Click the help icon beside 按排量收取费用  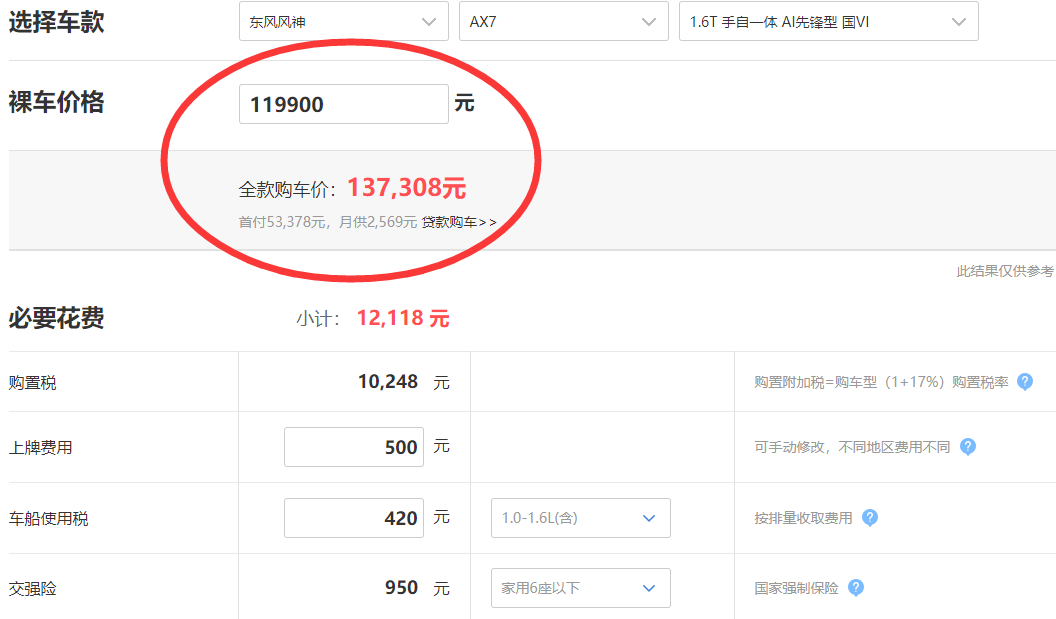pos(869,518)
